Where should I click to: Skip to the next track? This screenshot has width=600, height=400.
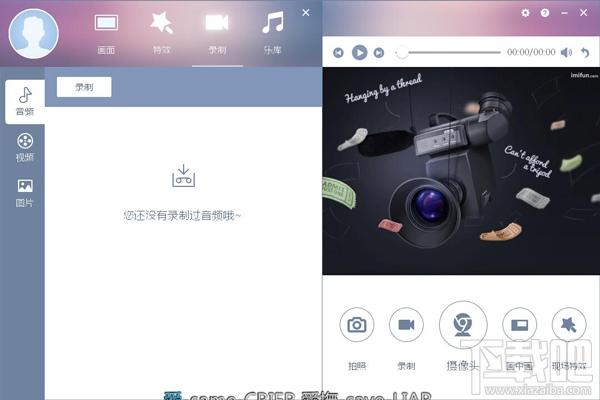(379, 52)
